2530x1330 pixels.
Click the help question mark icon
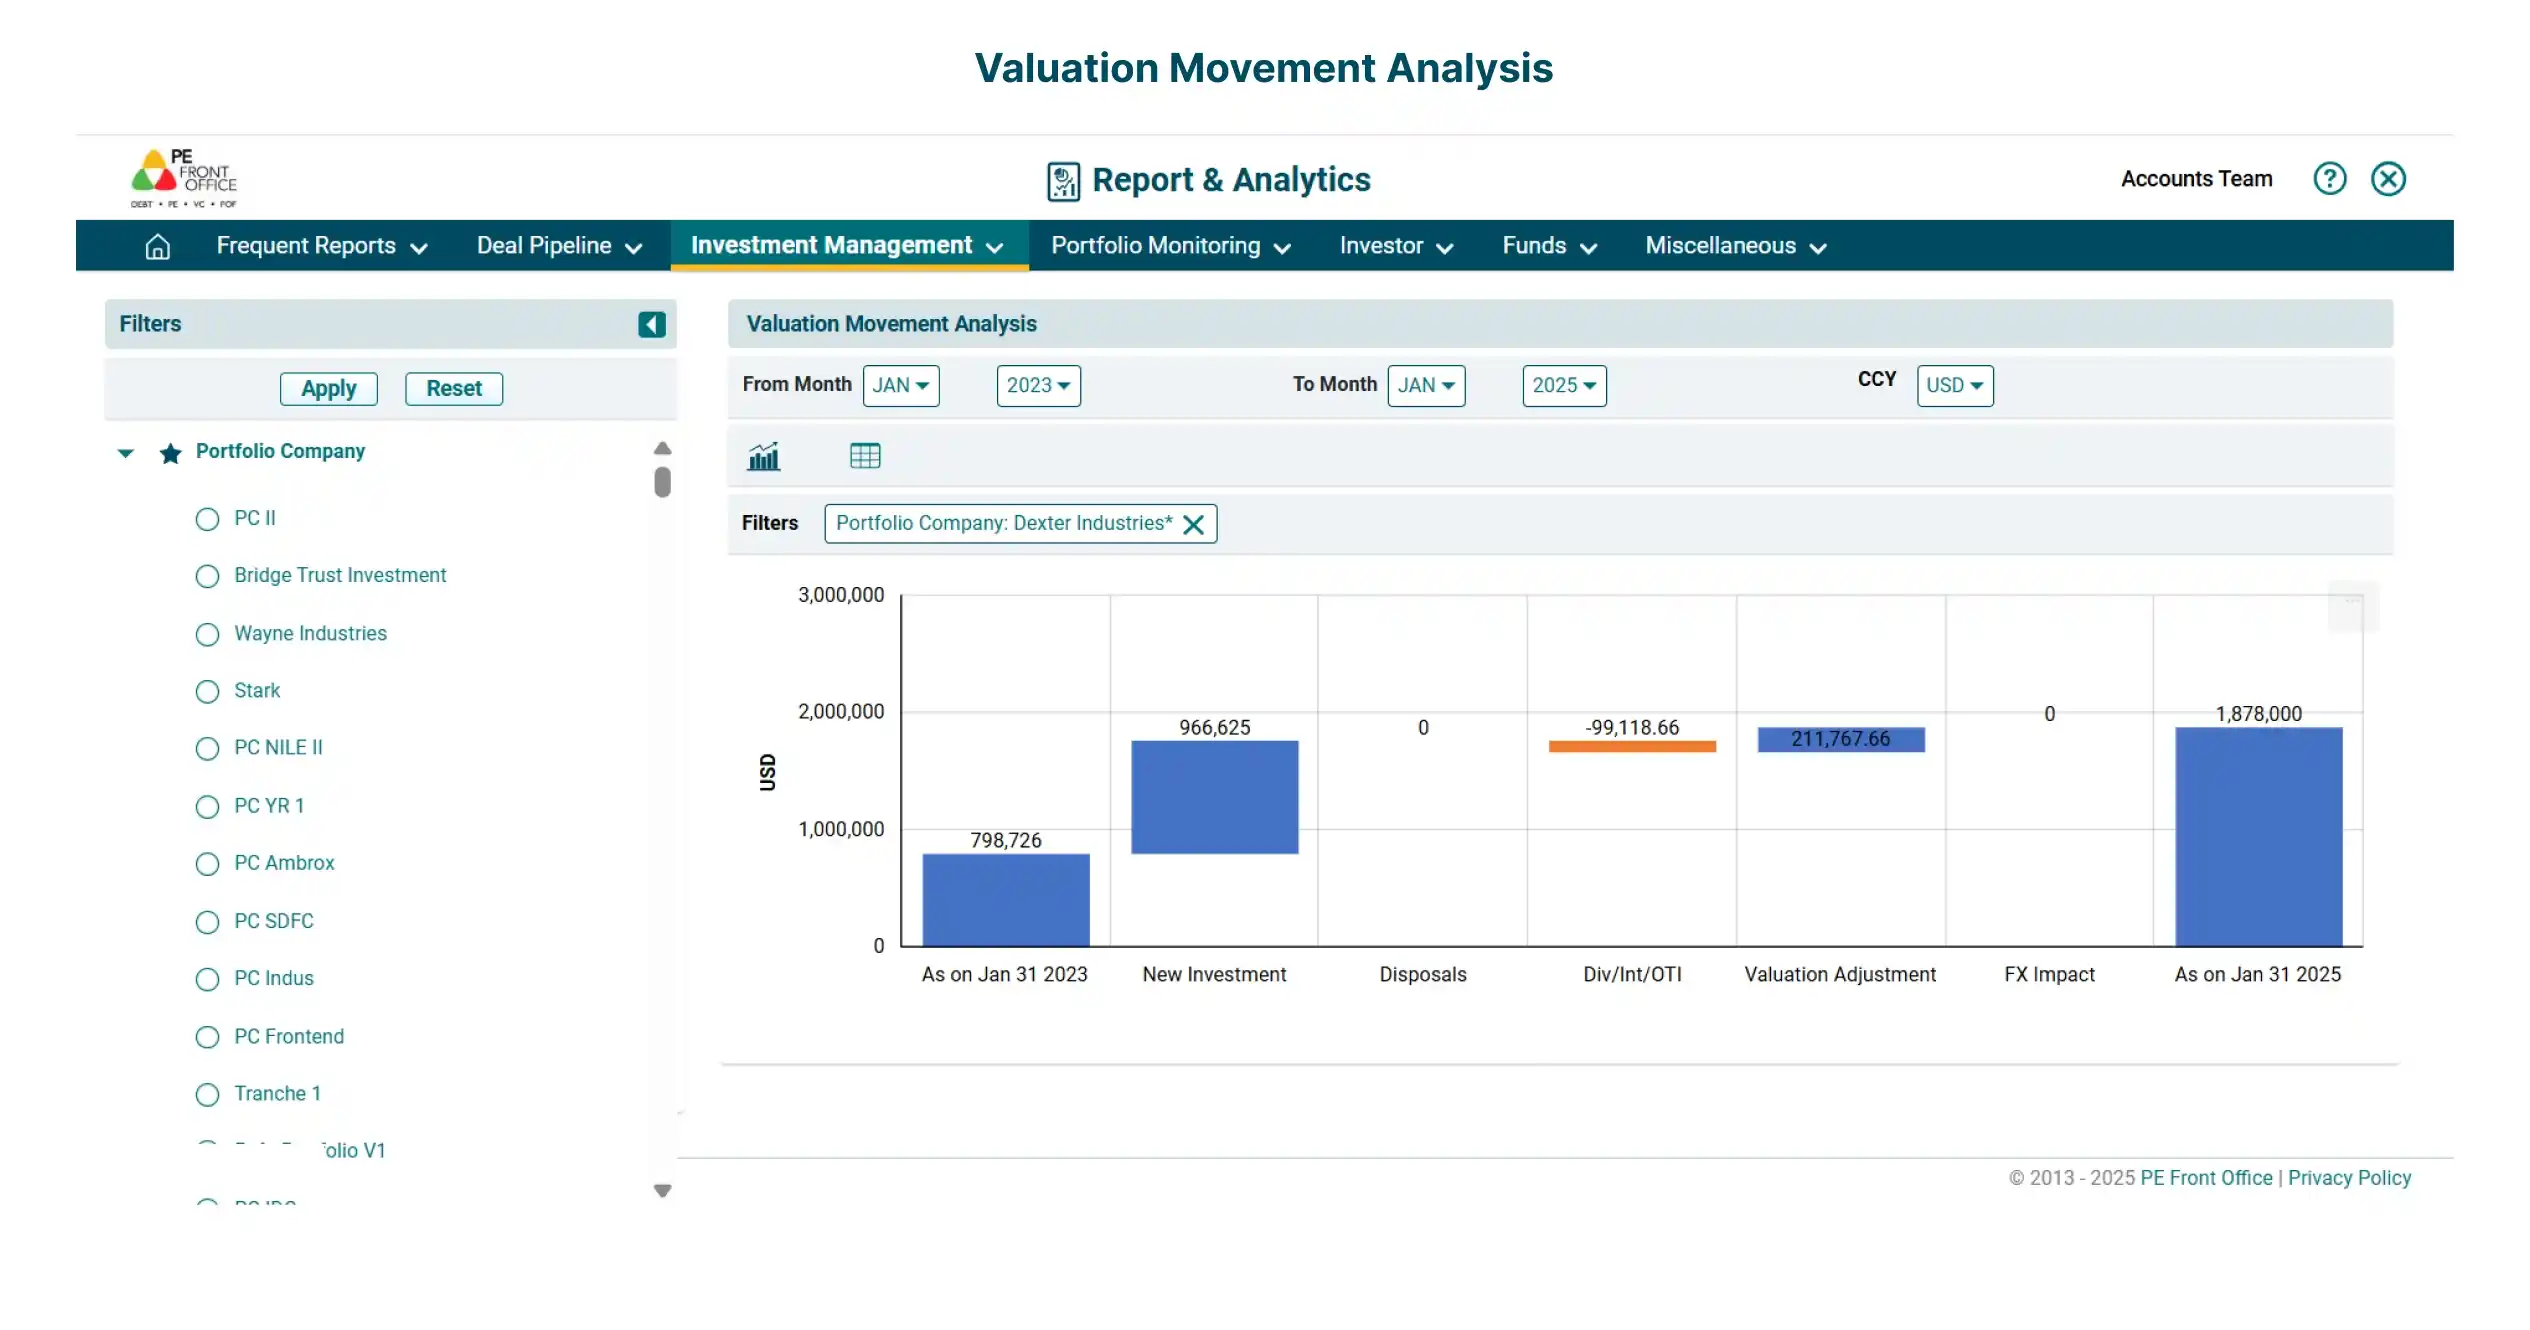[2329, 179]
